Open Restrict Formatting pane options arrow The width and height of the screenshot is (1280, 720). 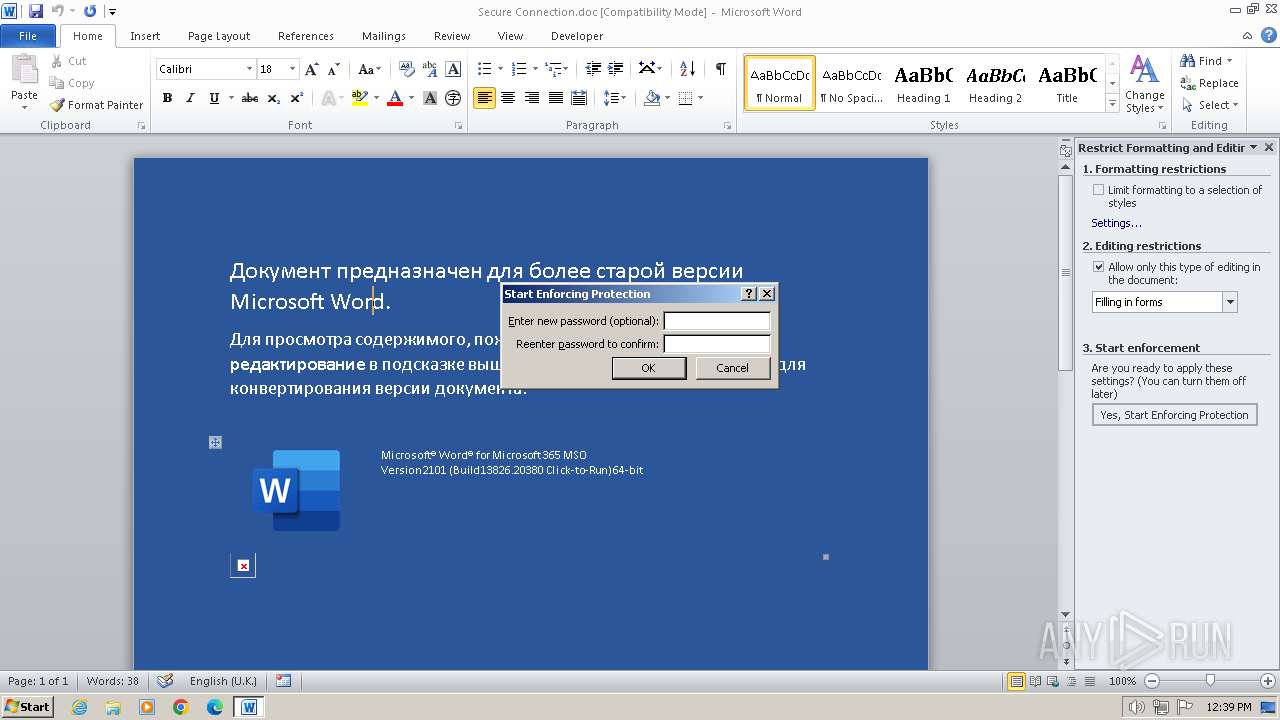click(x=1253, y=147)
